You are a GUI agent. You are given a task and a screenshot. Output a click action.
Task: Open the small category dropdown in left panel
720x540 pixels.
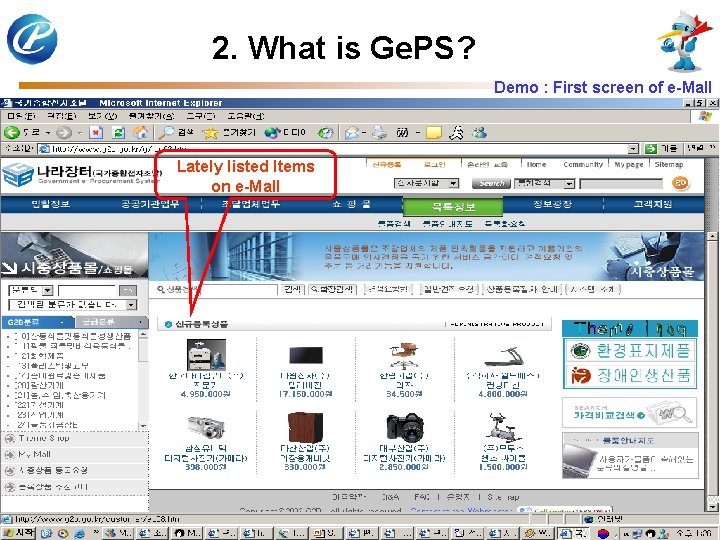[48, 290]
